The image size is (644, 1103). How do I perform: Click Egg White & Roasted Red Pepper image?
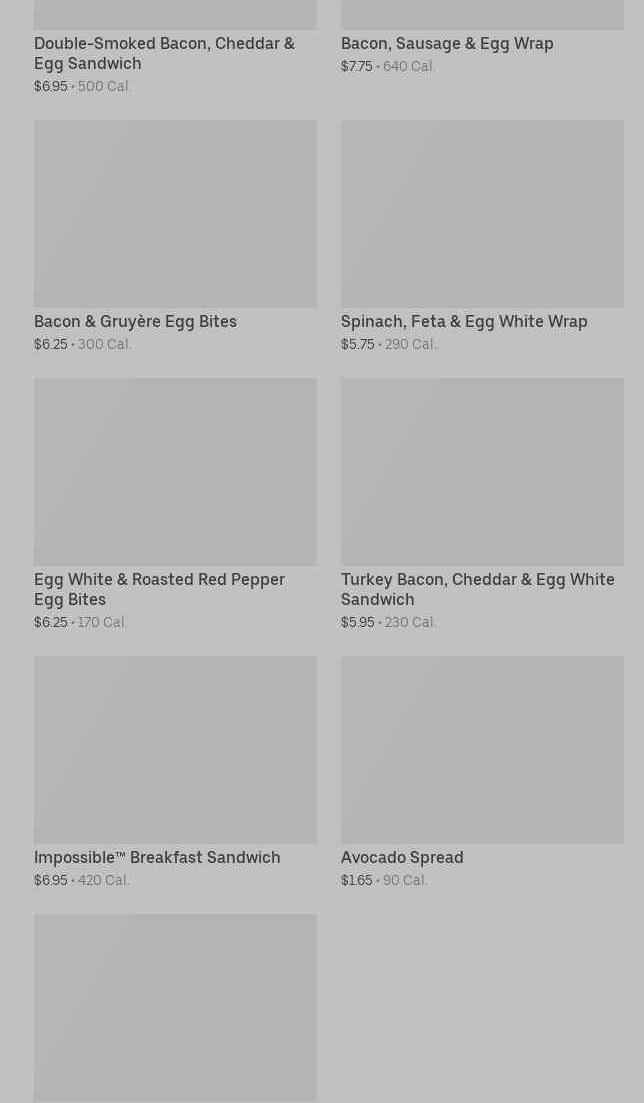point(175,471)
